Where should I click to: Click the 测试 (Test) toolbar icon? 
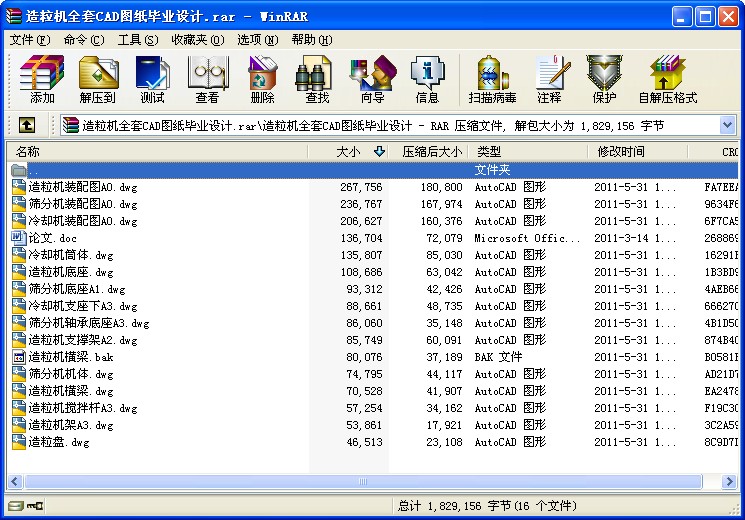[x=153, y=79]
